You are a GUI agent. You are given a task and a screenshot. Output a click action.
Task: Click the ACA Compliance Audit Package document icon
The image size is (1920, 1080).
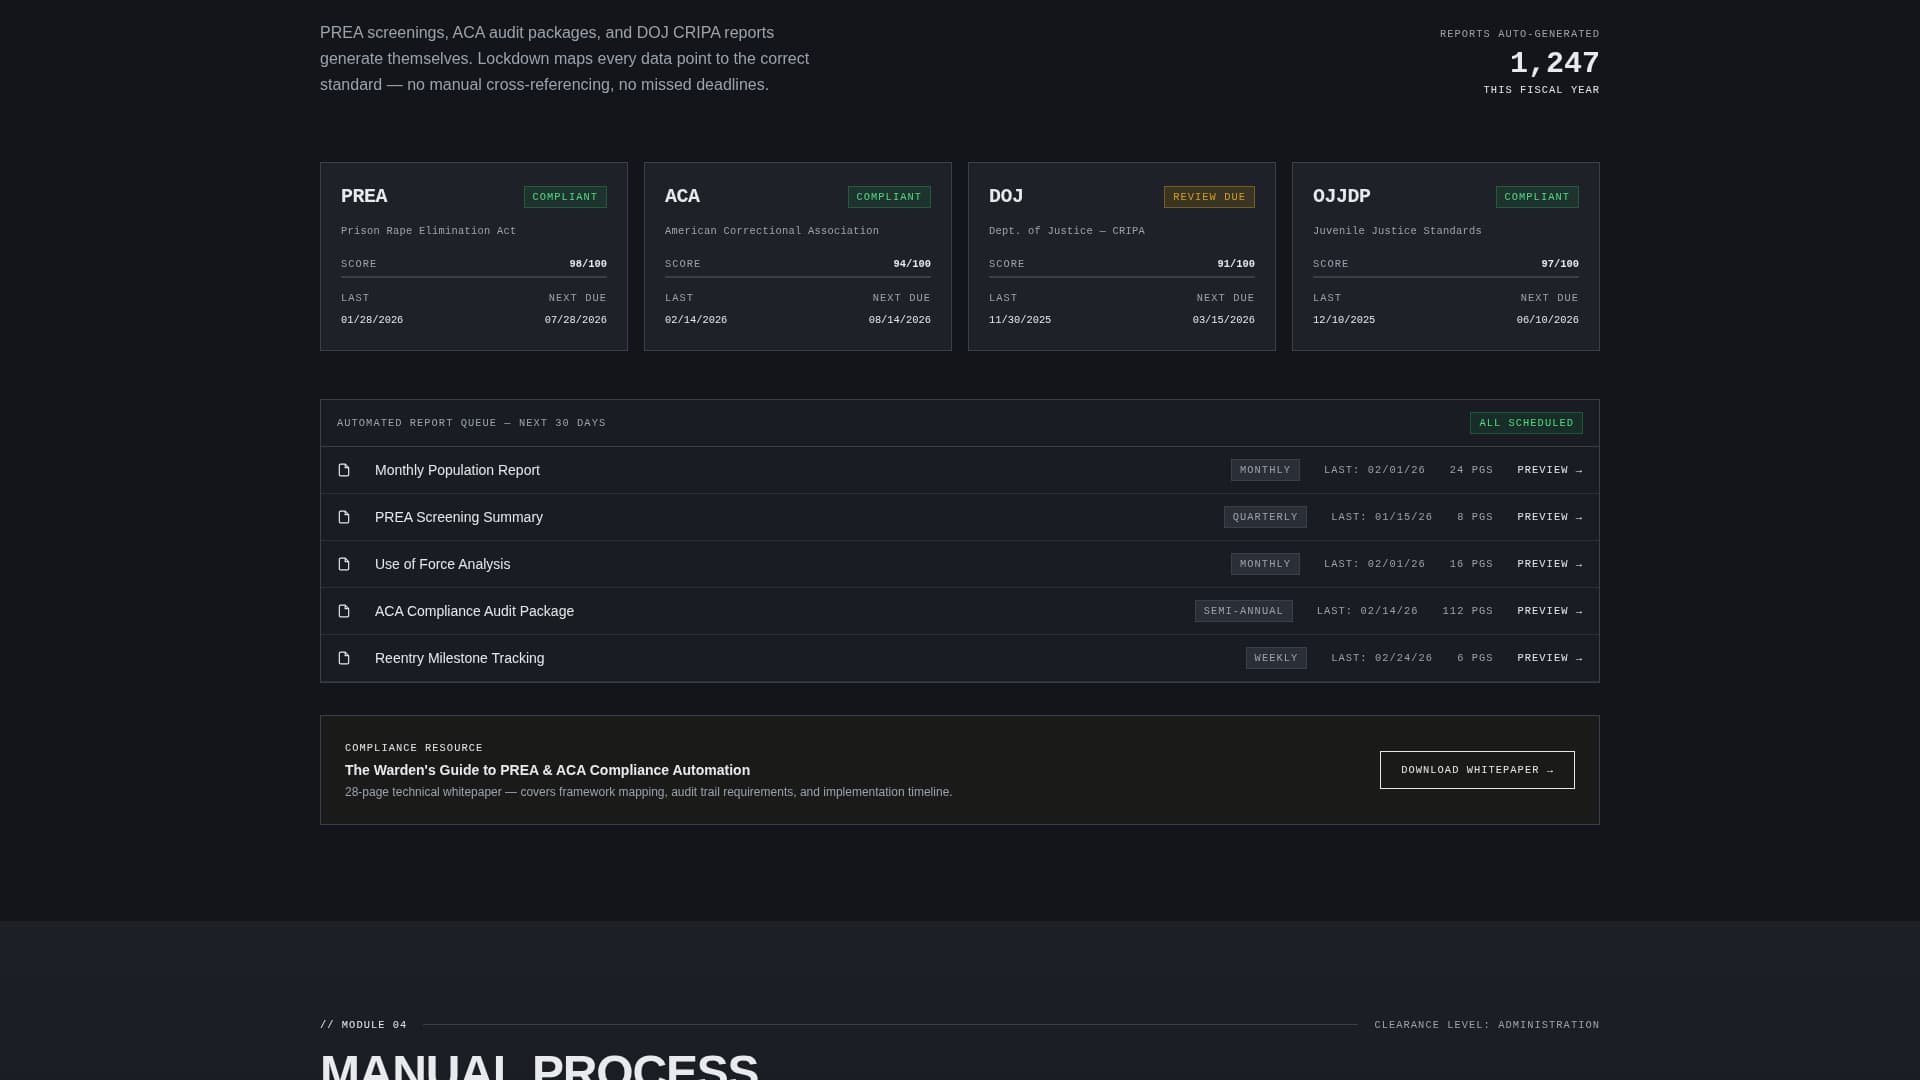(x=344, y=611)
